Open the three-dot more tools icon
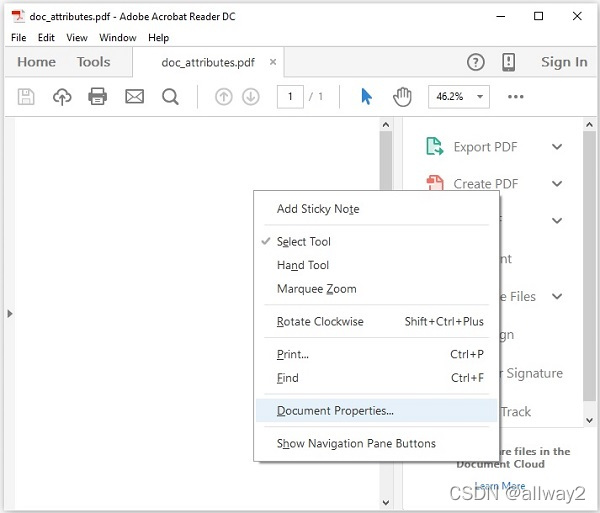Image resolution: width=600 pixels, height=513 pixels. point(515,96)
